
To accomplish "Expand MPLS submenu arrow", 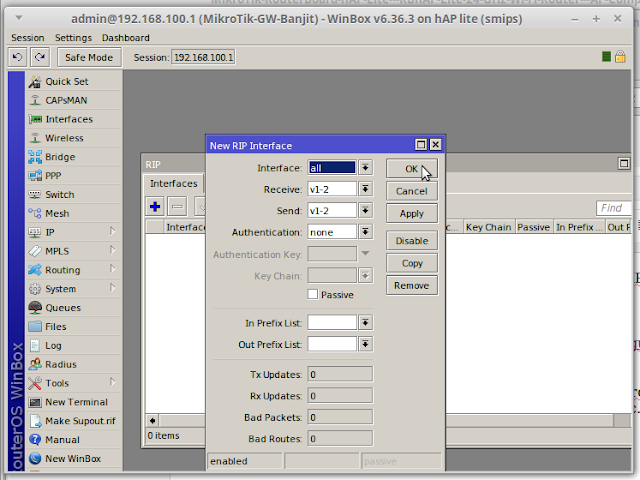I will tap(113, 250).
